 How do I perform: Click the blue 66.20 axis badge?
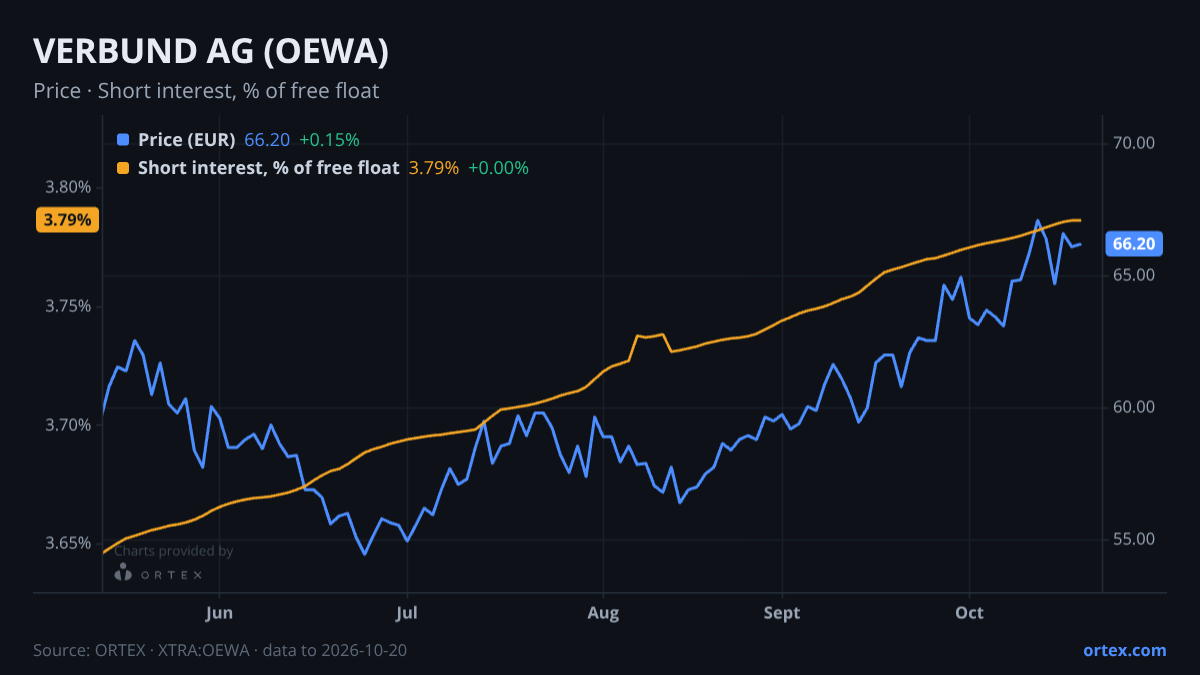[1134, 244]
